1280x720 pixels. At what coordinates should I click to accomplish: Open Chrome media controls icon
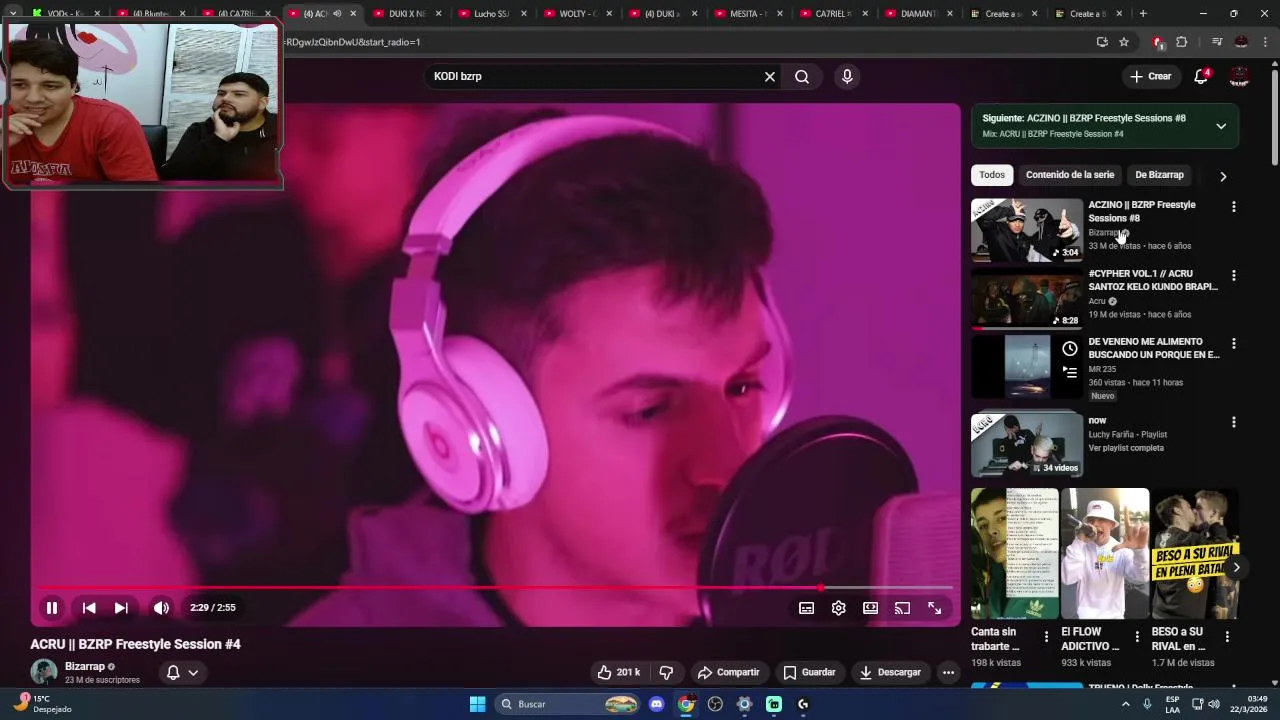(x=1217, y=42)
